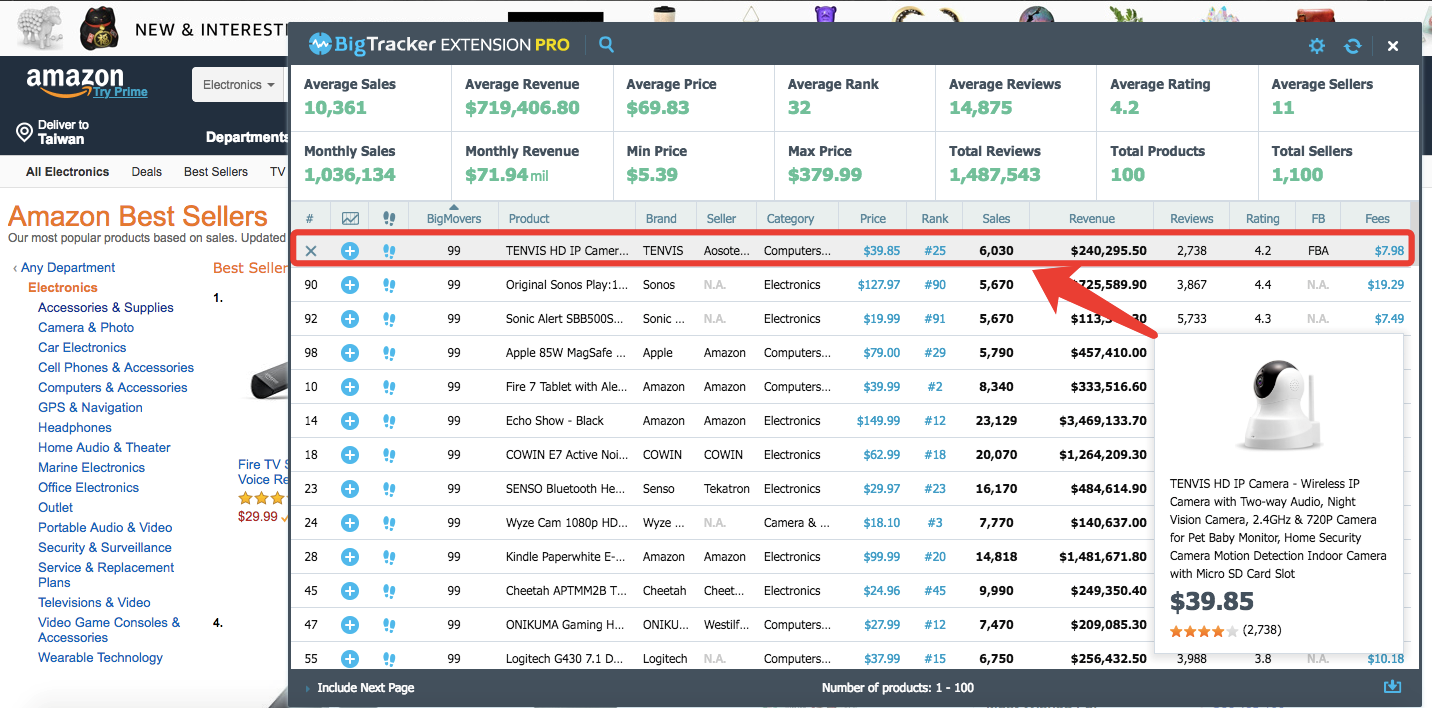This screenshot has height=708, width=1432.
Task: Click the Try Prime link
Action: [120, 92]
